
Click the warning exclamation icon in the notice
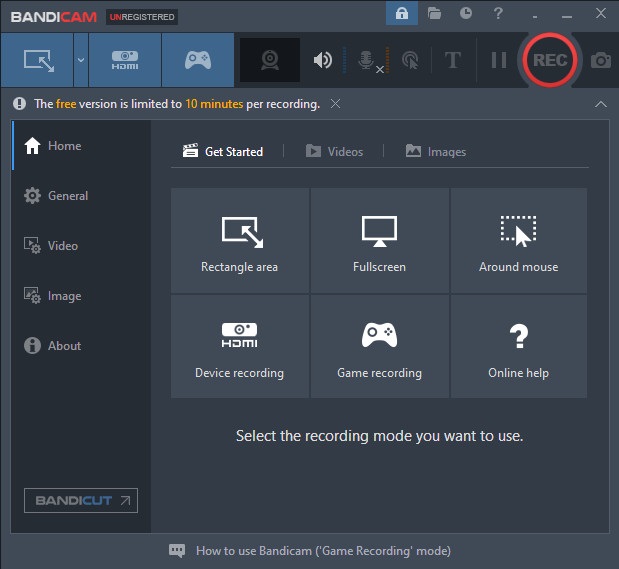[x=19, y=104]
